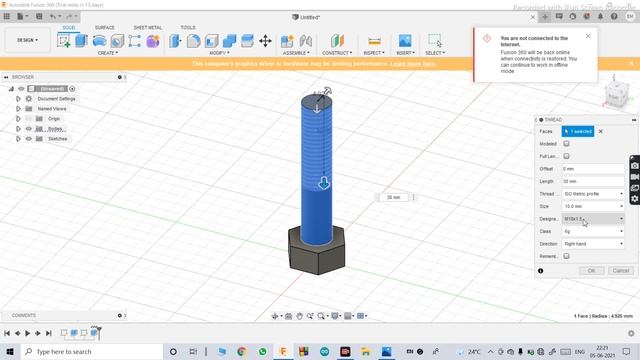640x360 pixels.
Task: Select the Shell tool
Action: (211, 41)
